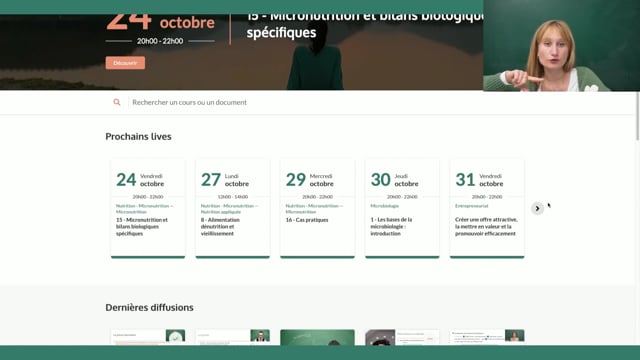Screen dimensions: 640x360
Task: Click the page vertical scrollbar
Action: pos(638,116)
